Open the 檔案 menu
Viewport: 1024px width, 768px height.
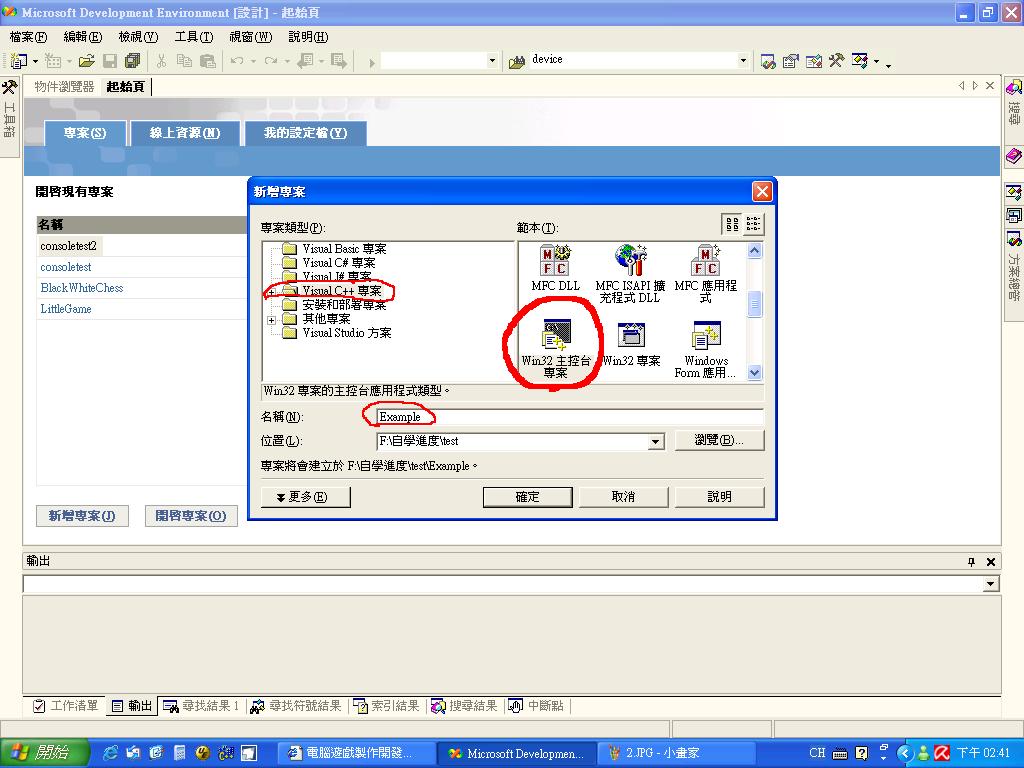[x=29, y=37]
